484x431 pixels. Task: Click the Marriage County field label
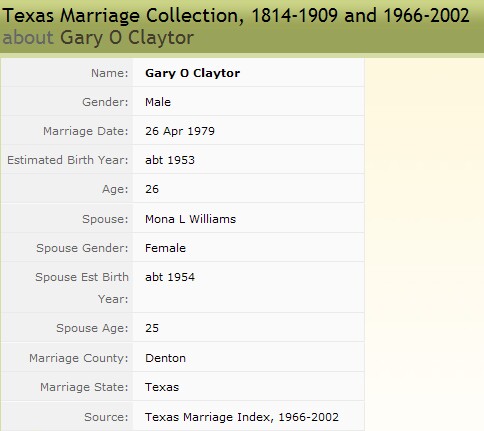tap(79, 358)
